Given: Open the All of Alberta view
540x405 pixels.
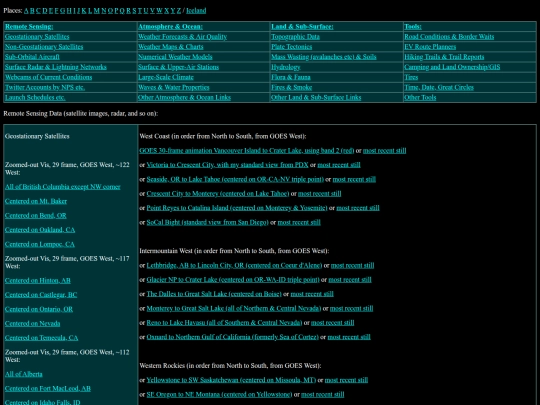Looking at the screenshot, I should point(23,374).
